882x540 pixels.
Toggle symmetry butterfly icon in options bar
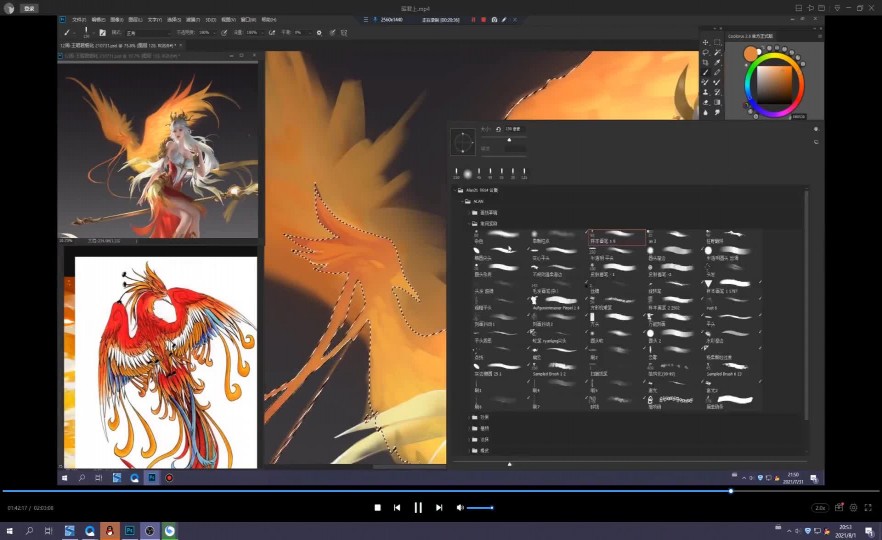(344, 33)
